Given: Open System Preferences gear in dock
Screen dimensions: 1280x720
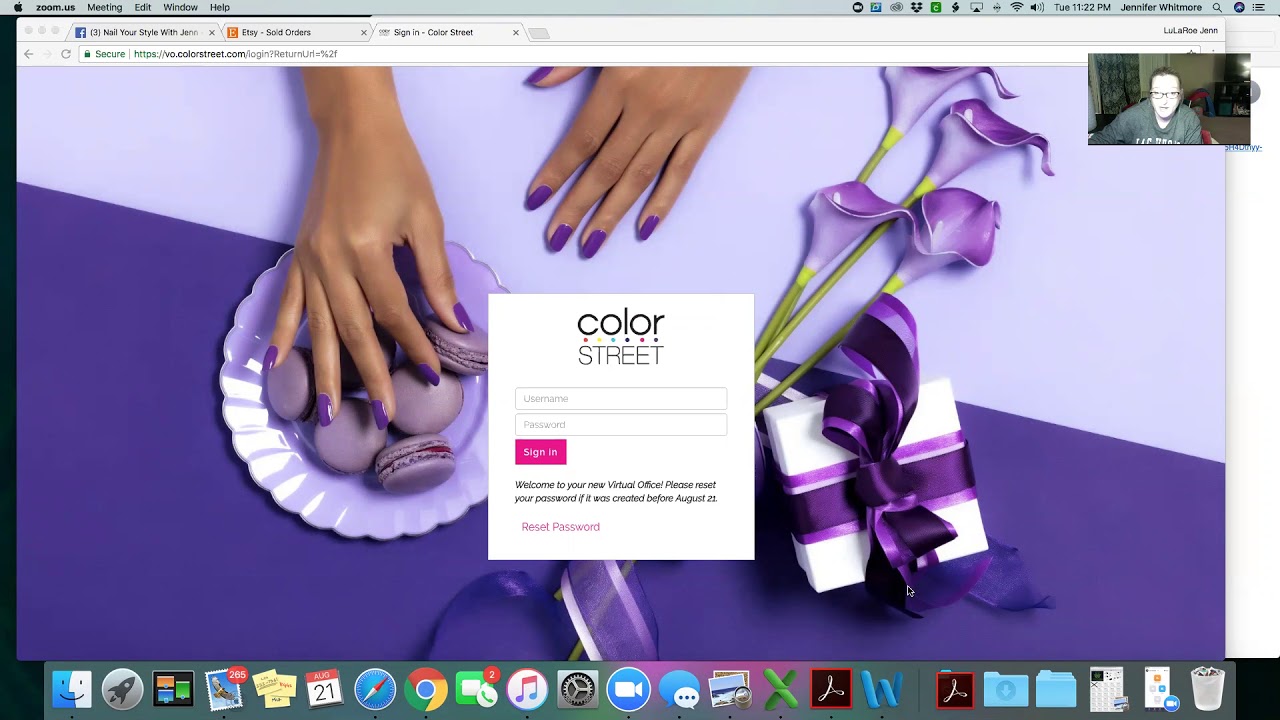Looking at the screenshot, I should (x=578, y=690).
